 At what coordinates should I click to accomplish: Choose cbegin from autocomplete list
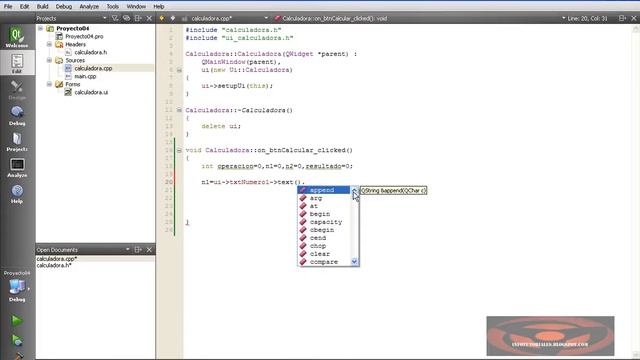point(324,230)
